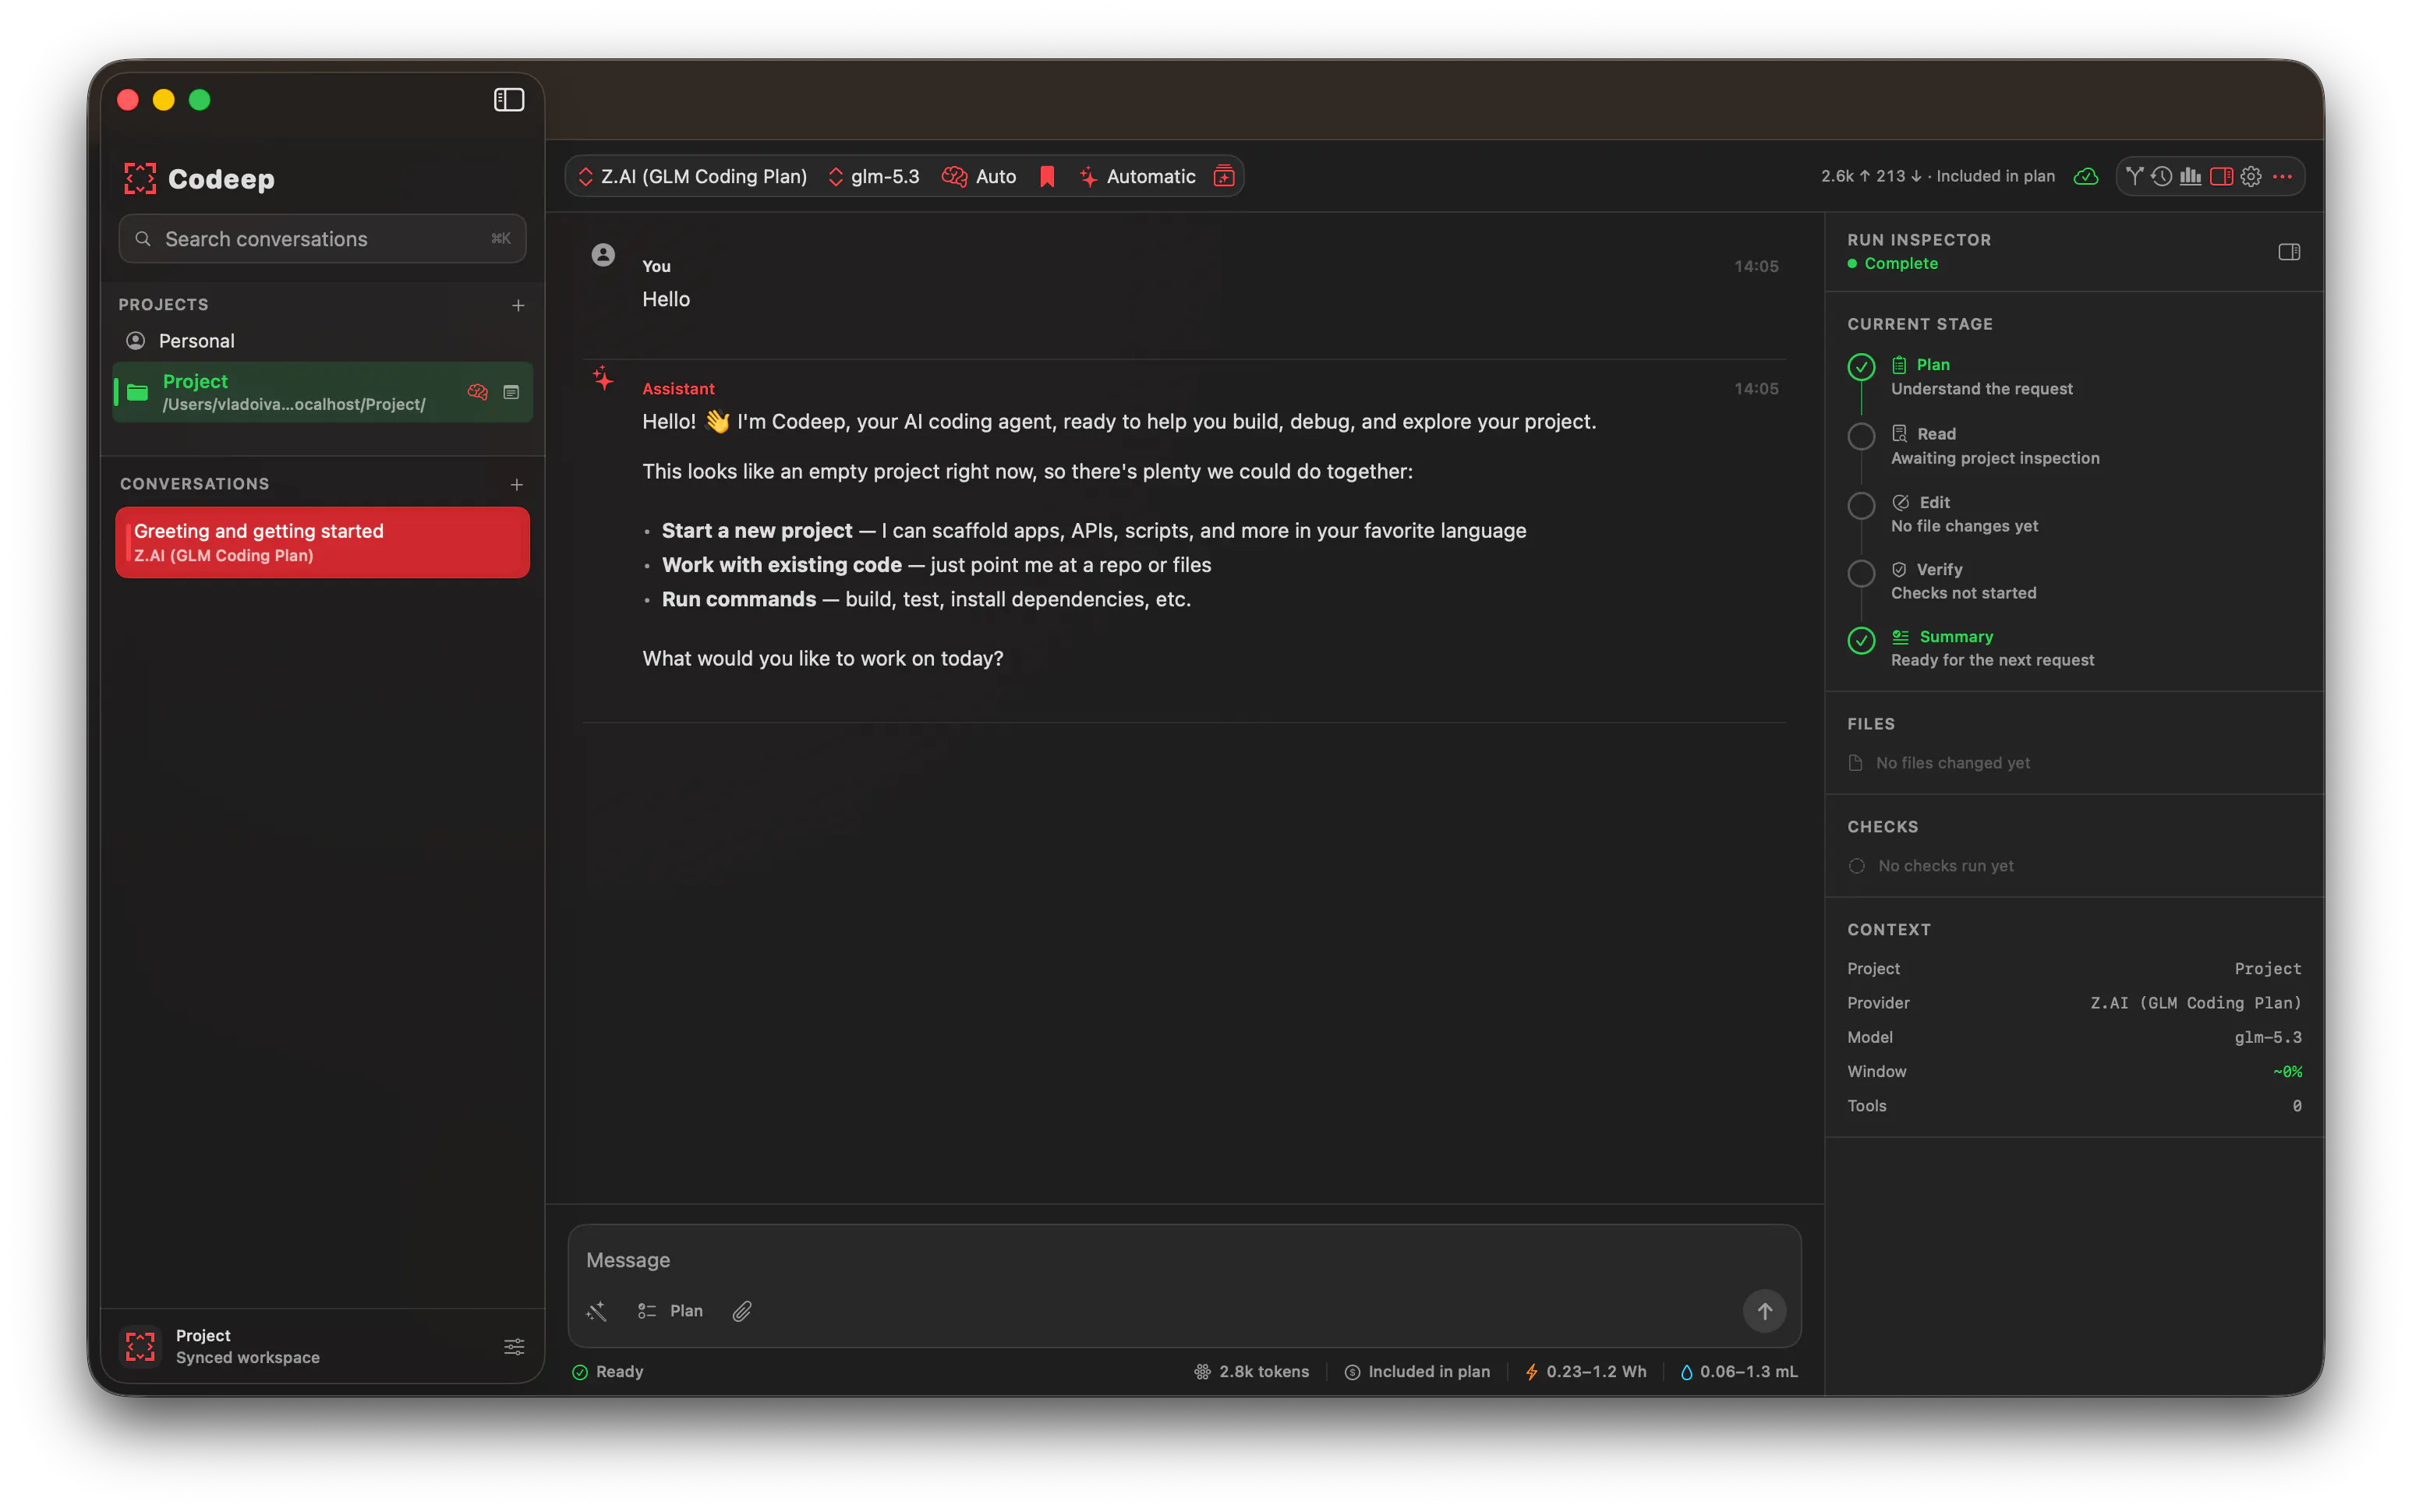Click the Codeep logo icon in sidebar
Viewport: 2412px width, 1512px height.
pos(140,179)
